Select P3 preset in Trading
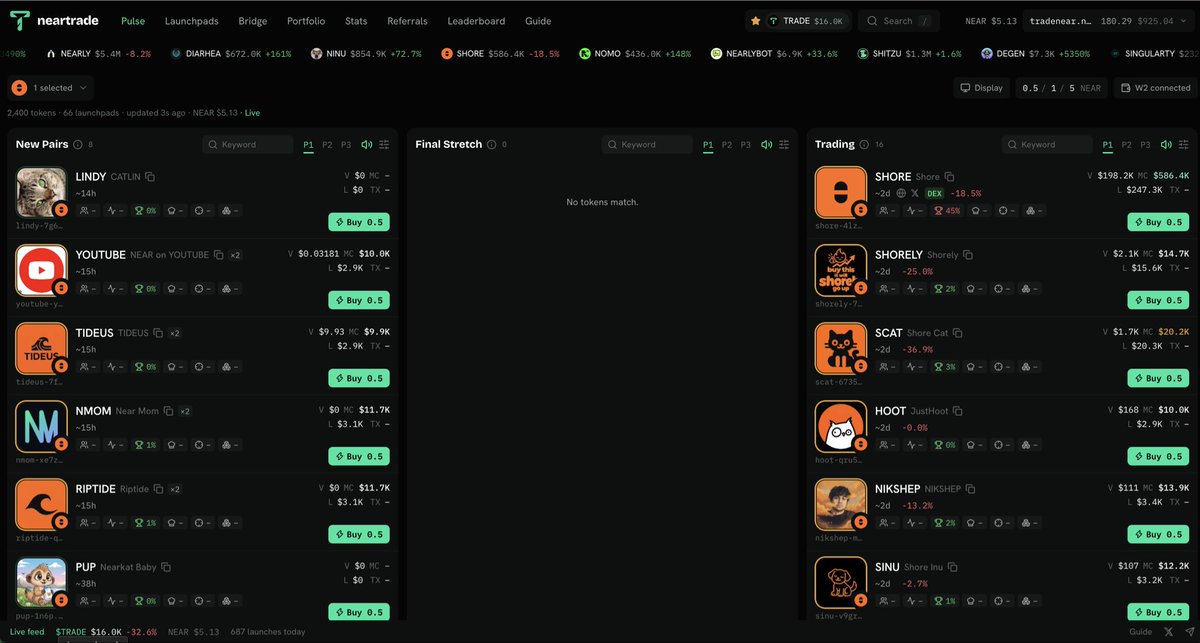Screen dimensions: 1200x643 click(1145, 145)
